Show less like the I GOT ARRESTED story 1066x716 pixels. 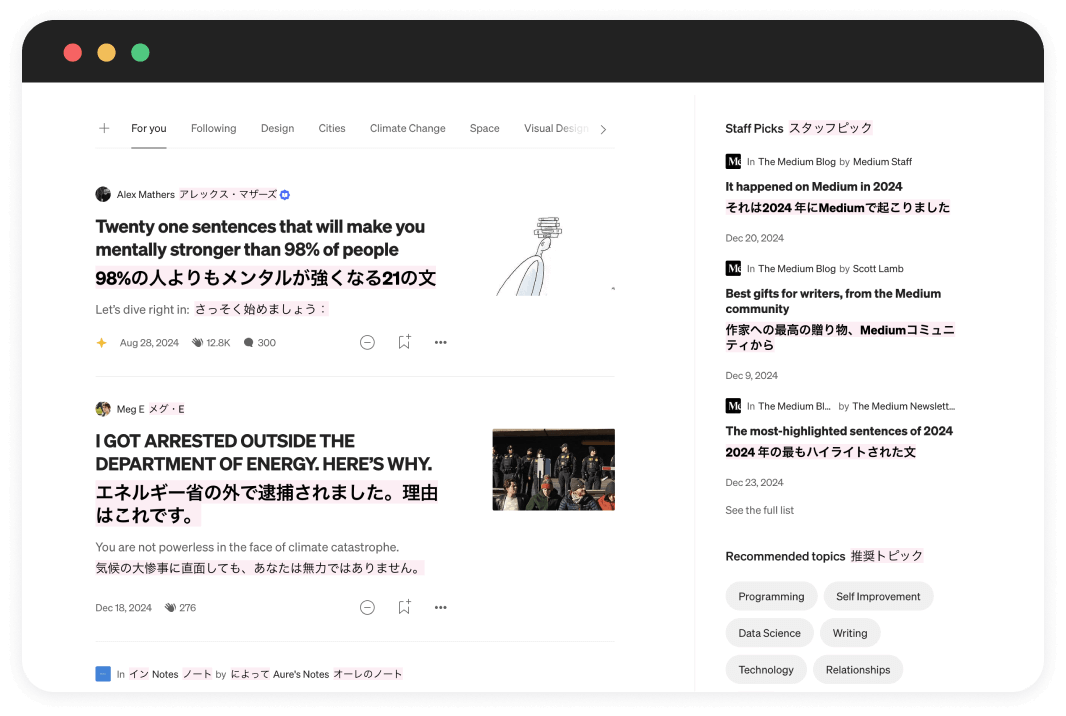click(367, 607)
